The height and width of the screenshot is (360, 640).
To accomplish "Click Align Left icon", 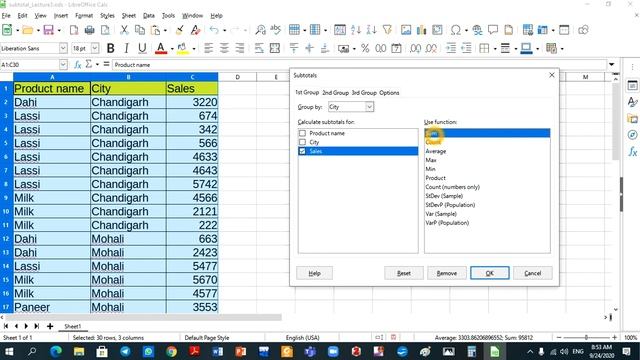I will coord(208,49).
